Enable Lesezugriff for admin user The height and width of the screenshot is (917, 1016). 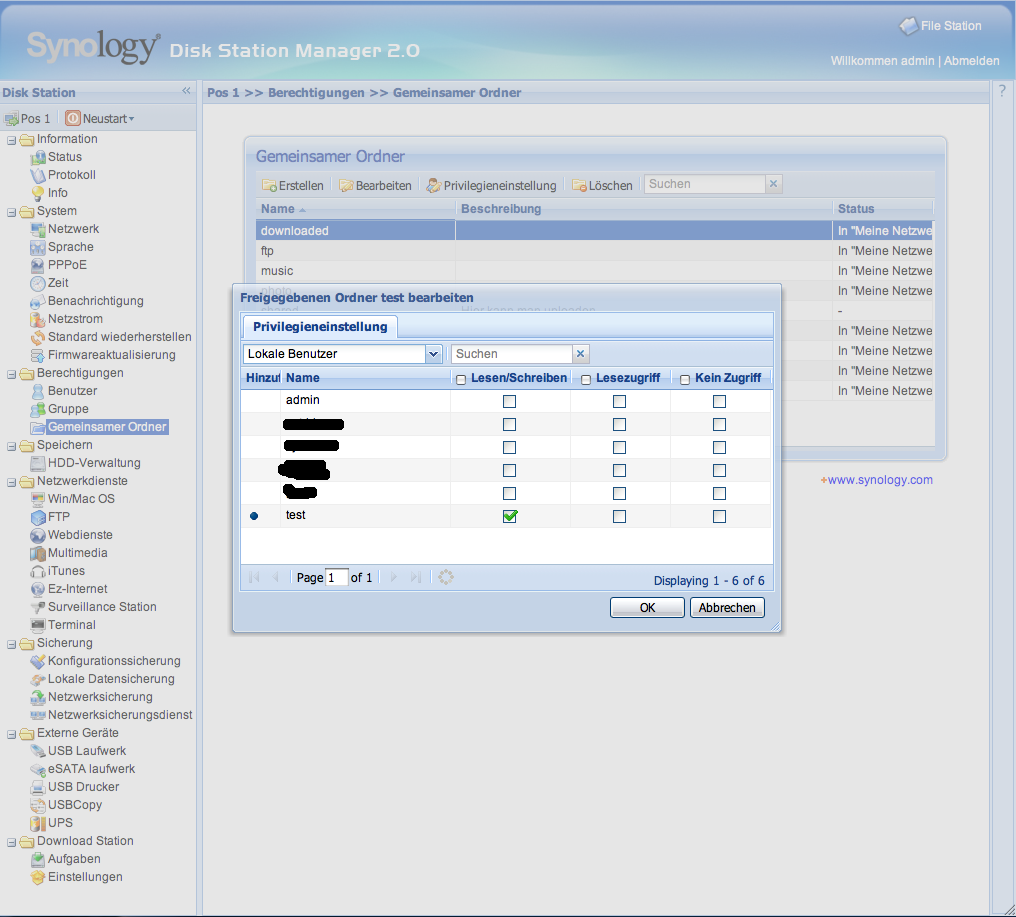[x=619, y=401]
